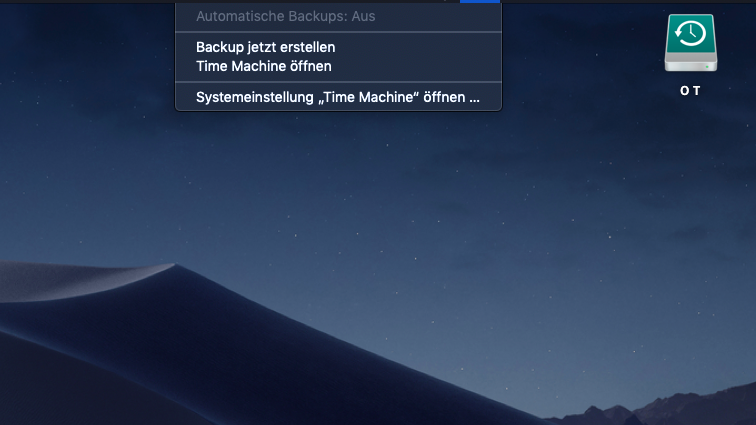
Task: Click the clock-arrow symbol on the green drive
Action: coord(690,35)
